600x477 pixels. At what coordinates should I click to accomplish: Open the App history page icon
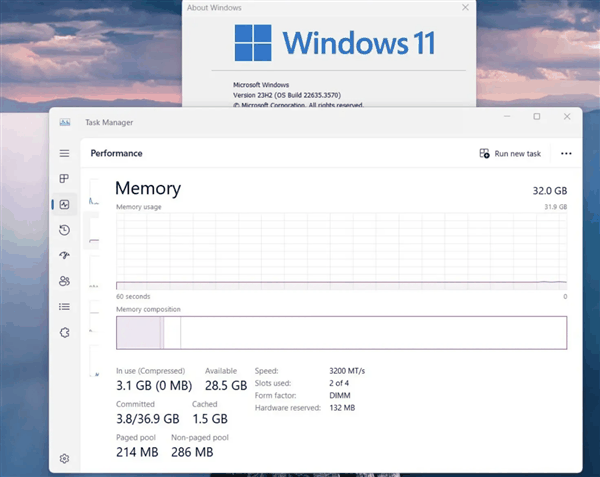tap(64, 230)
